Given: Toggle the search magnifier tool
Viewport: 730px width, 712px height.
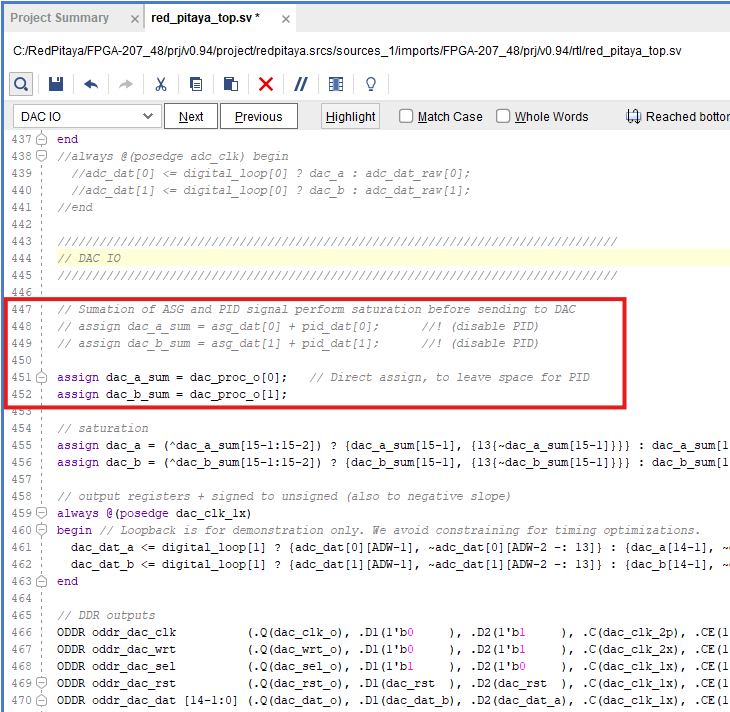Looking at the screenshot, I should click(21, 84).
